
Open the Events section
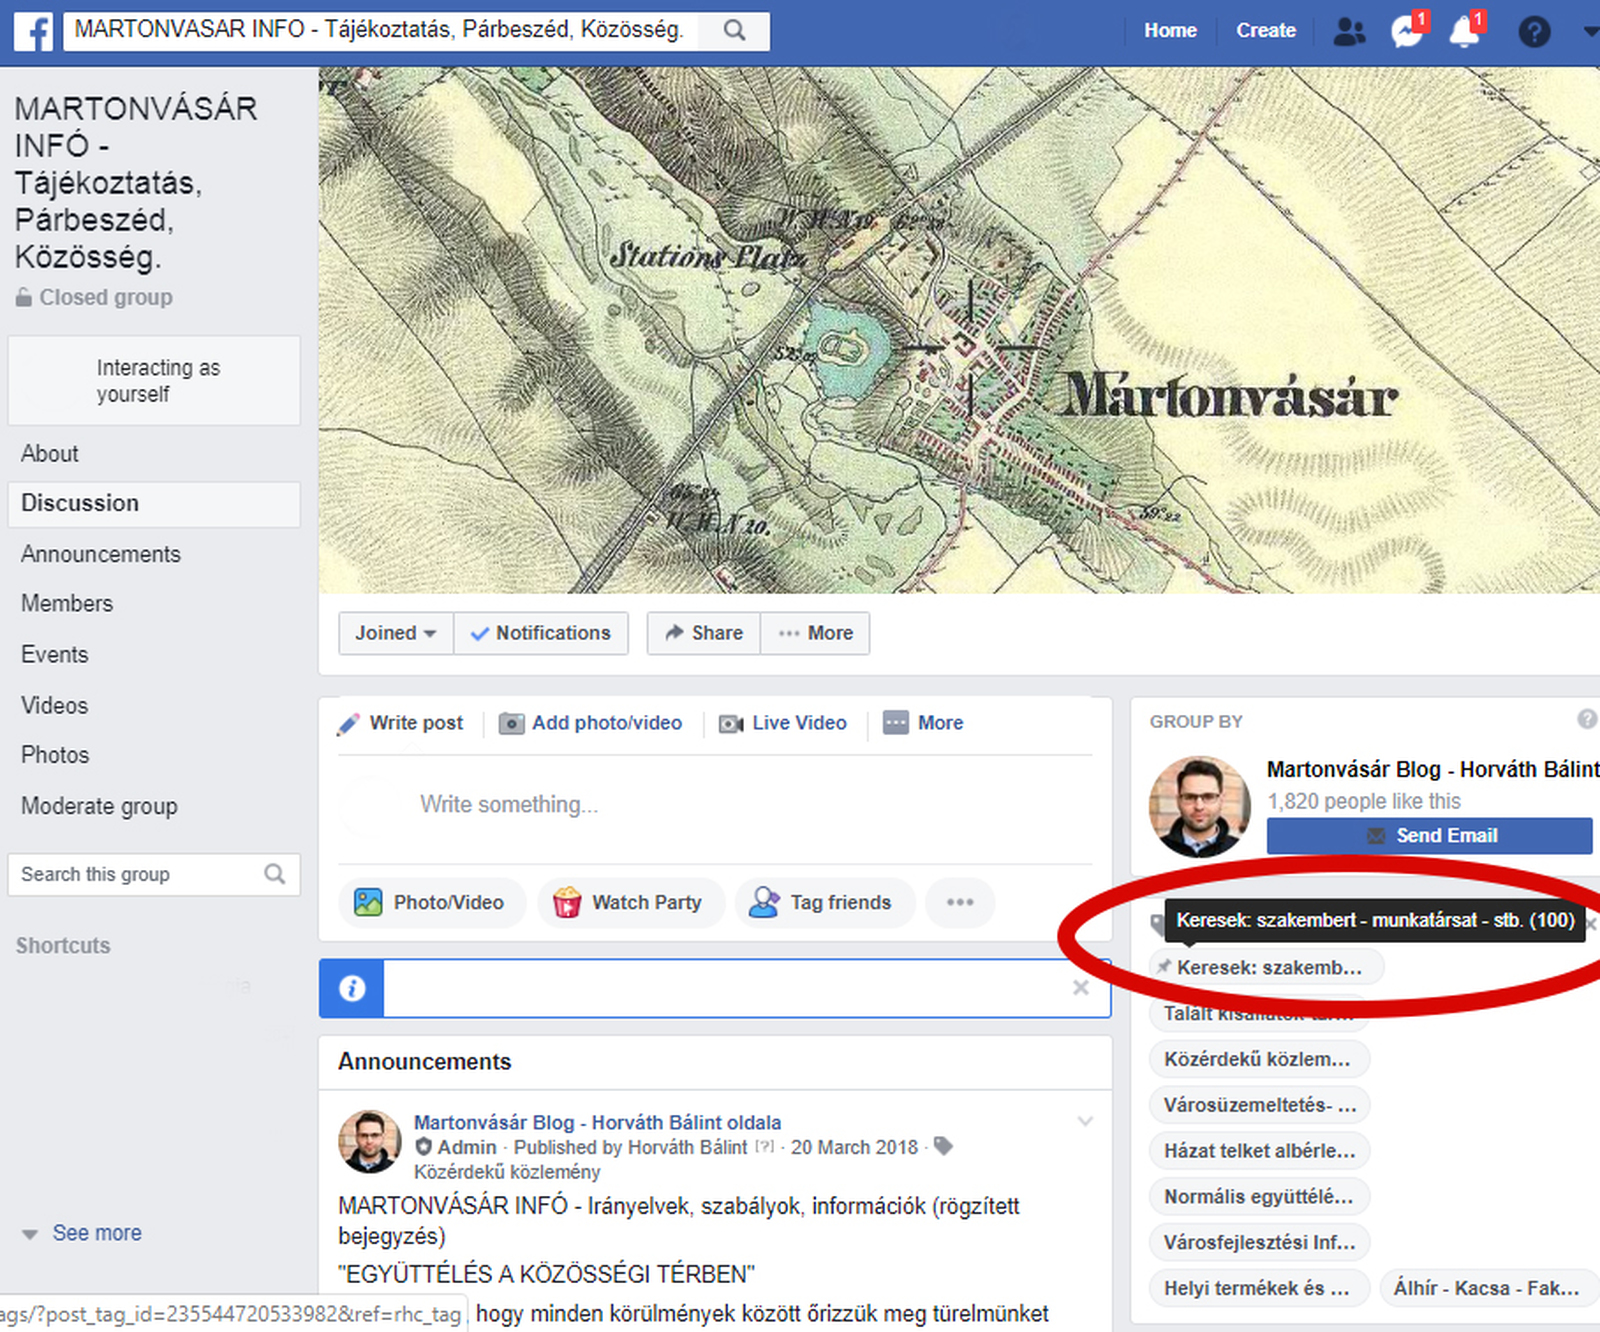(55, 655)
